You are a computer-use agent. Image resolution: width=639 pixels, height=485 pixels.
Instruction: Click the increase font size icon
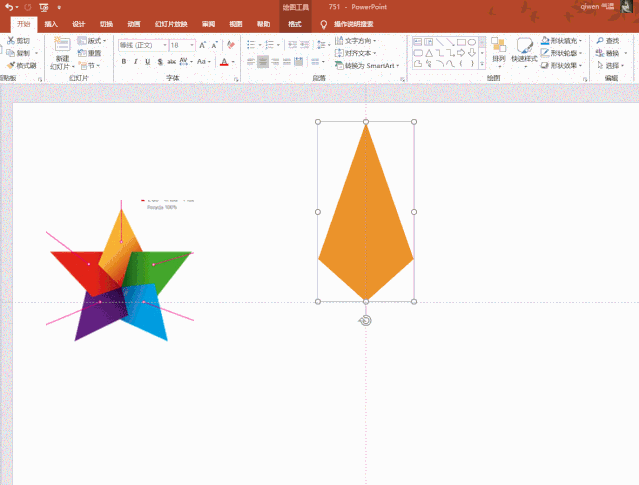pyautogui.click(x=203, y=45)
